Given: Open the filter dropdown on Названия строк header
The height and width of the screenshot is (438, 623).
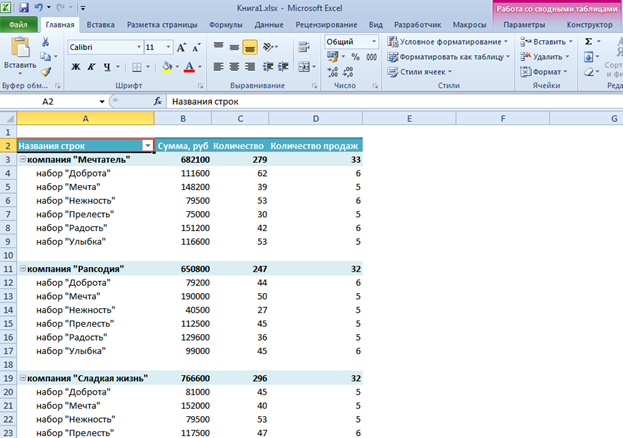Looking at the screenshot, I should 148,146.
